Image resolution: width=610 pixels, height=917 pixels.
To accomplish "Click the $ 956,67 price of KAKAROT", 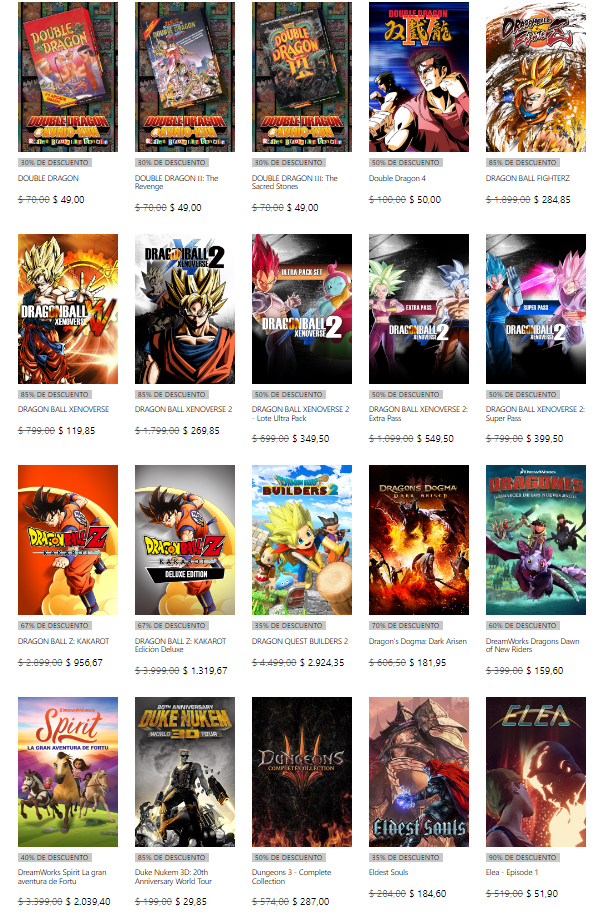I will coord(84,663).
